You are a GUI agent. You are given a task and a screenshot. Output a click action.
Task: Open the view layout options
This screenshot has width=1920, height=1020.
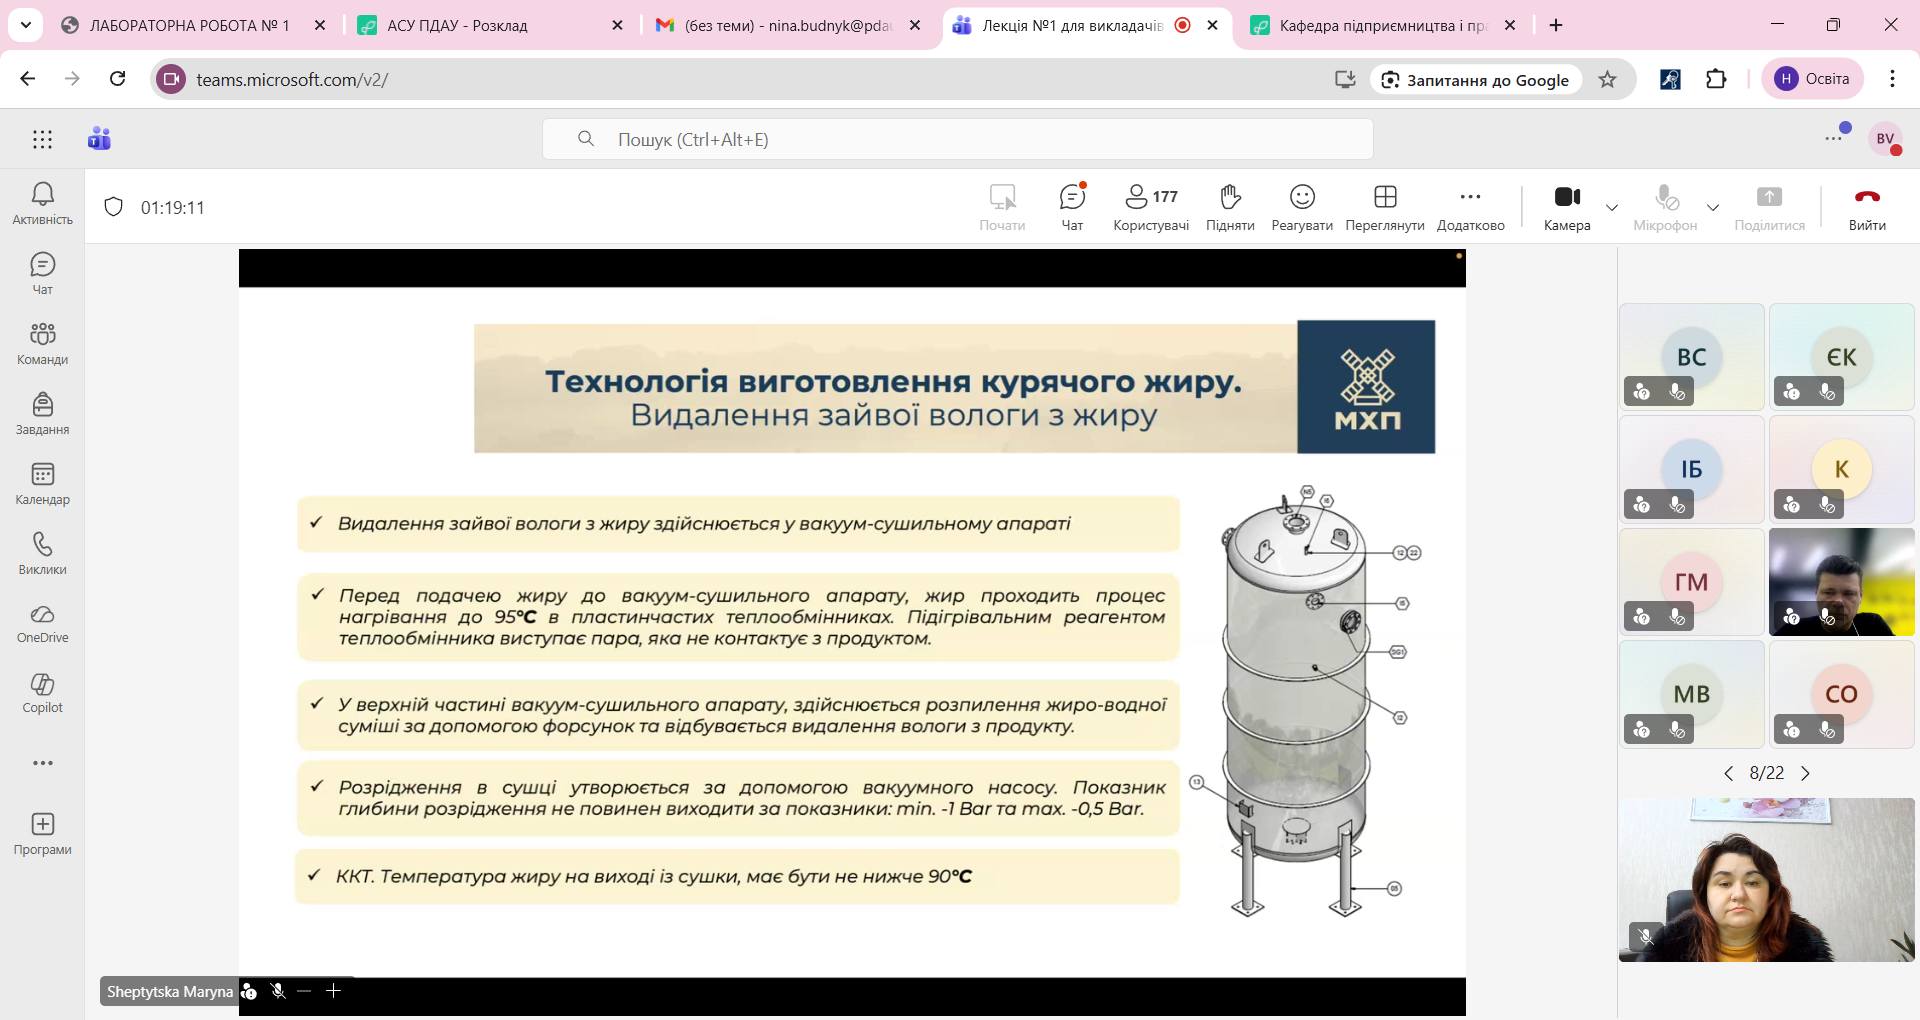pos(1384,207)
